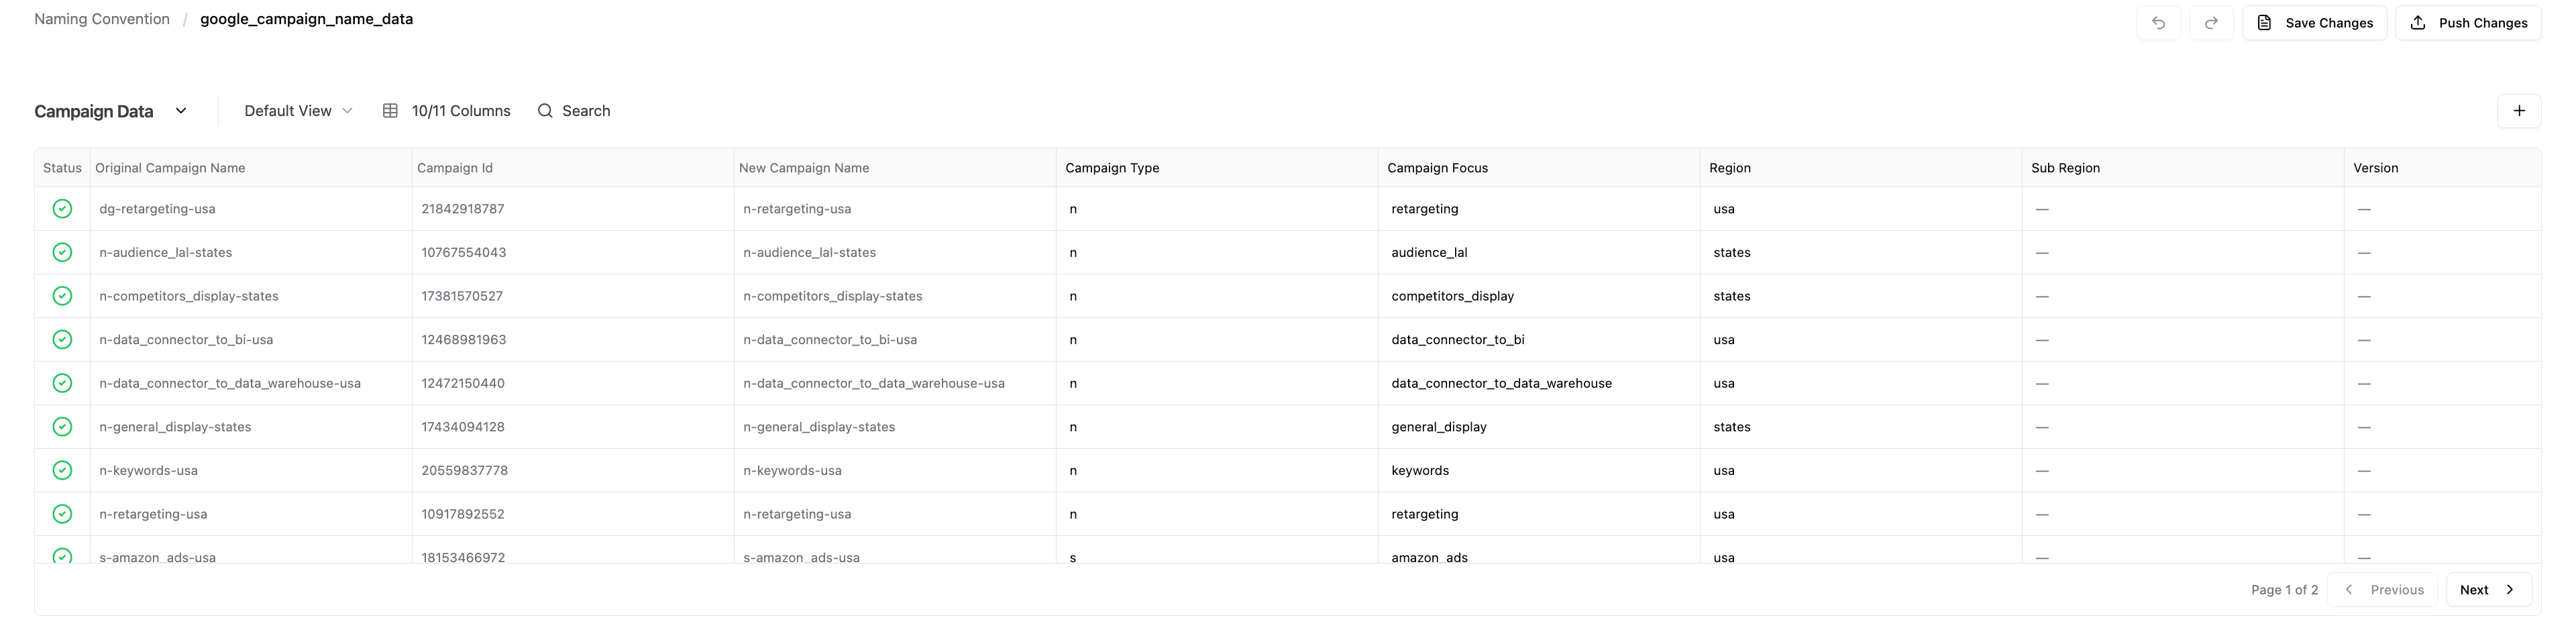The height and width of the screenshot is (640, 2576).
Task: Click status check icon for n-keywords-usa row
Action: point(62,471)
